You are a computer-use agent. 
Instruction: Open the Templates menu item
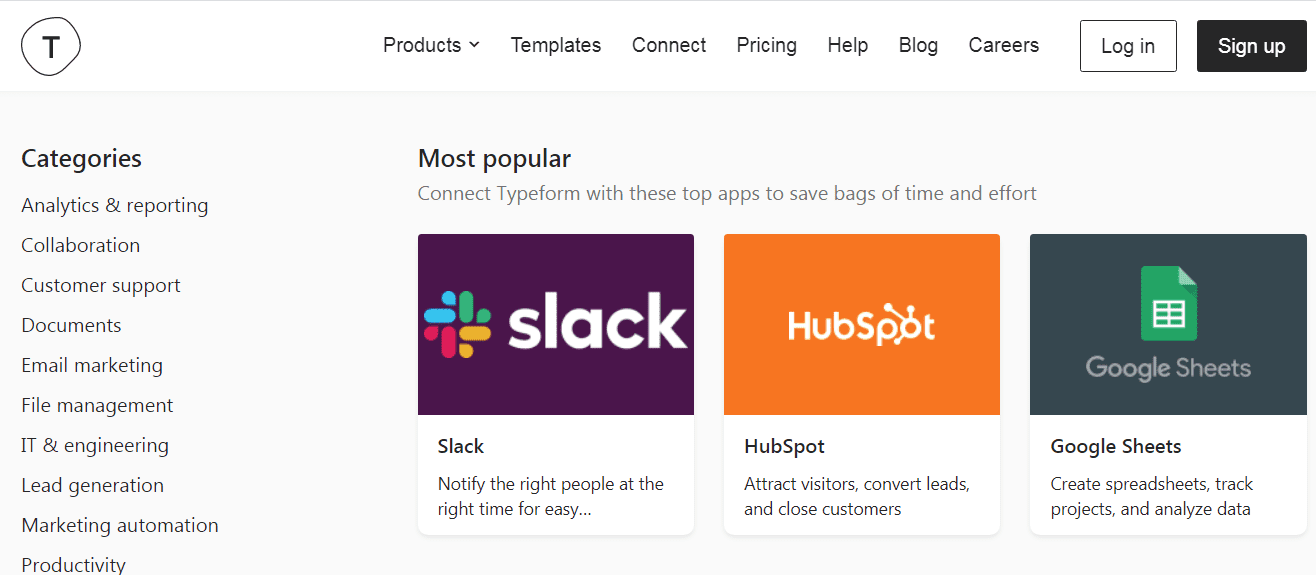556,45
